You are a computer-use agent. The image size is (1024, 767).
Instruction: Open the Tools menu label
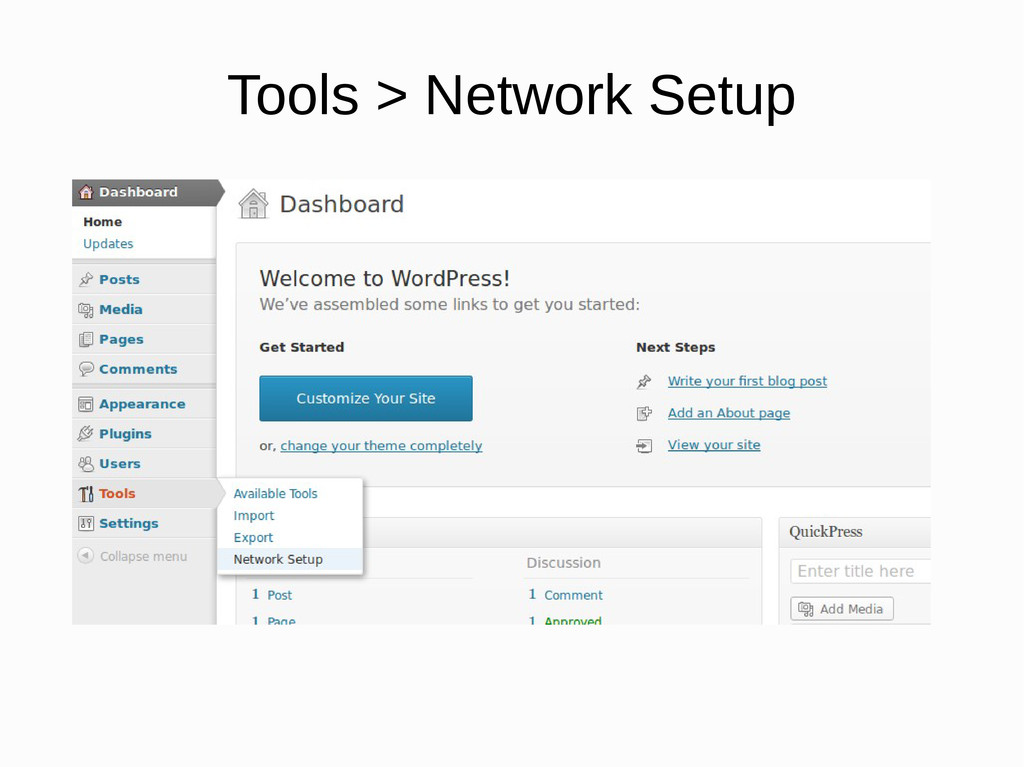coord(118,494)
